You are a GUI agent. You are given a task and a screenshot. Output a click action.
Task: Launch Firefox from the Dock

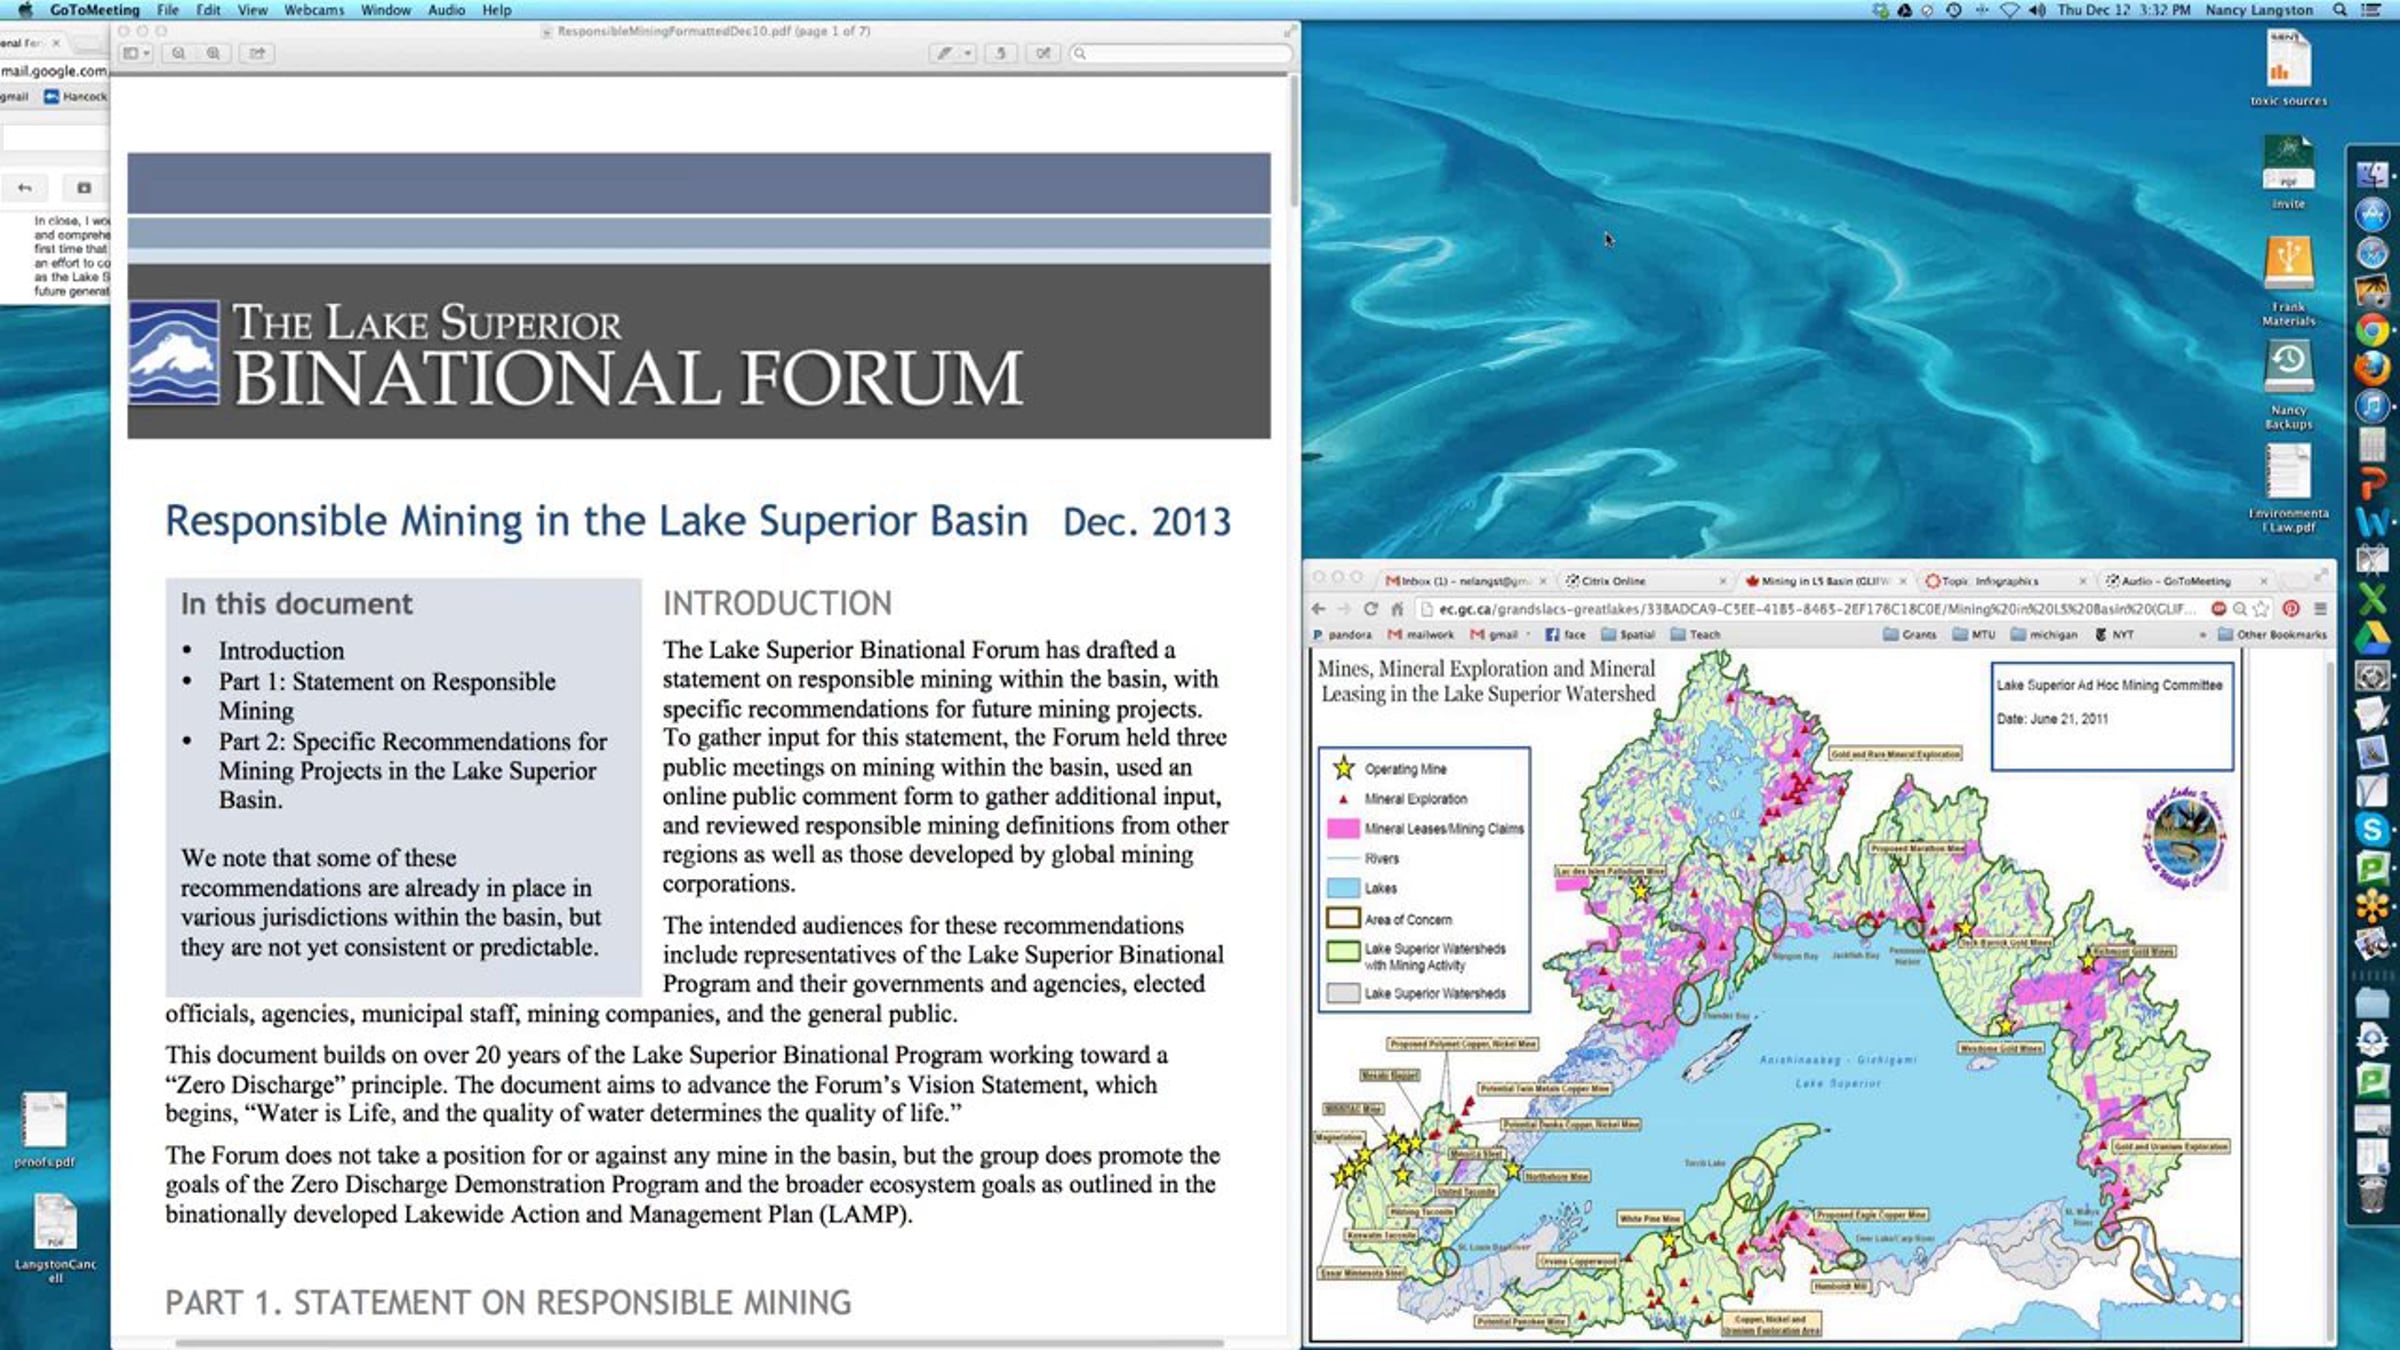point(2373,368)
